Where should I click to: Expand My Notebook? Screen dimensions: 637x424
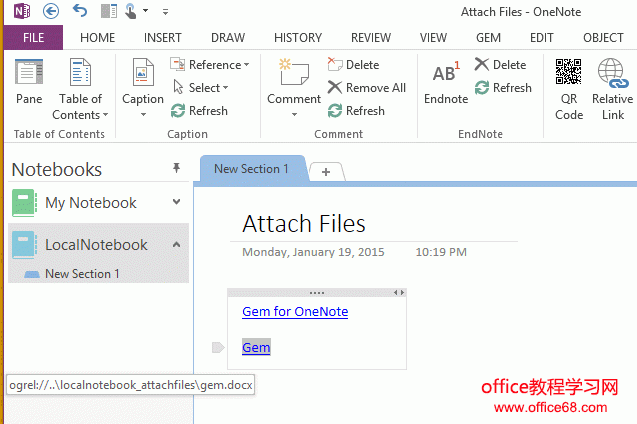coord(177,202)
